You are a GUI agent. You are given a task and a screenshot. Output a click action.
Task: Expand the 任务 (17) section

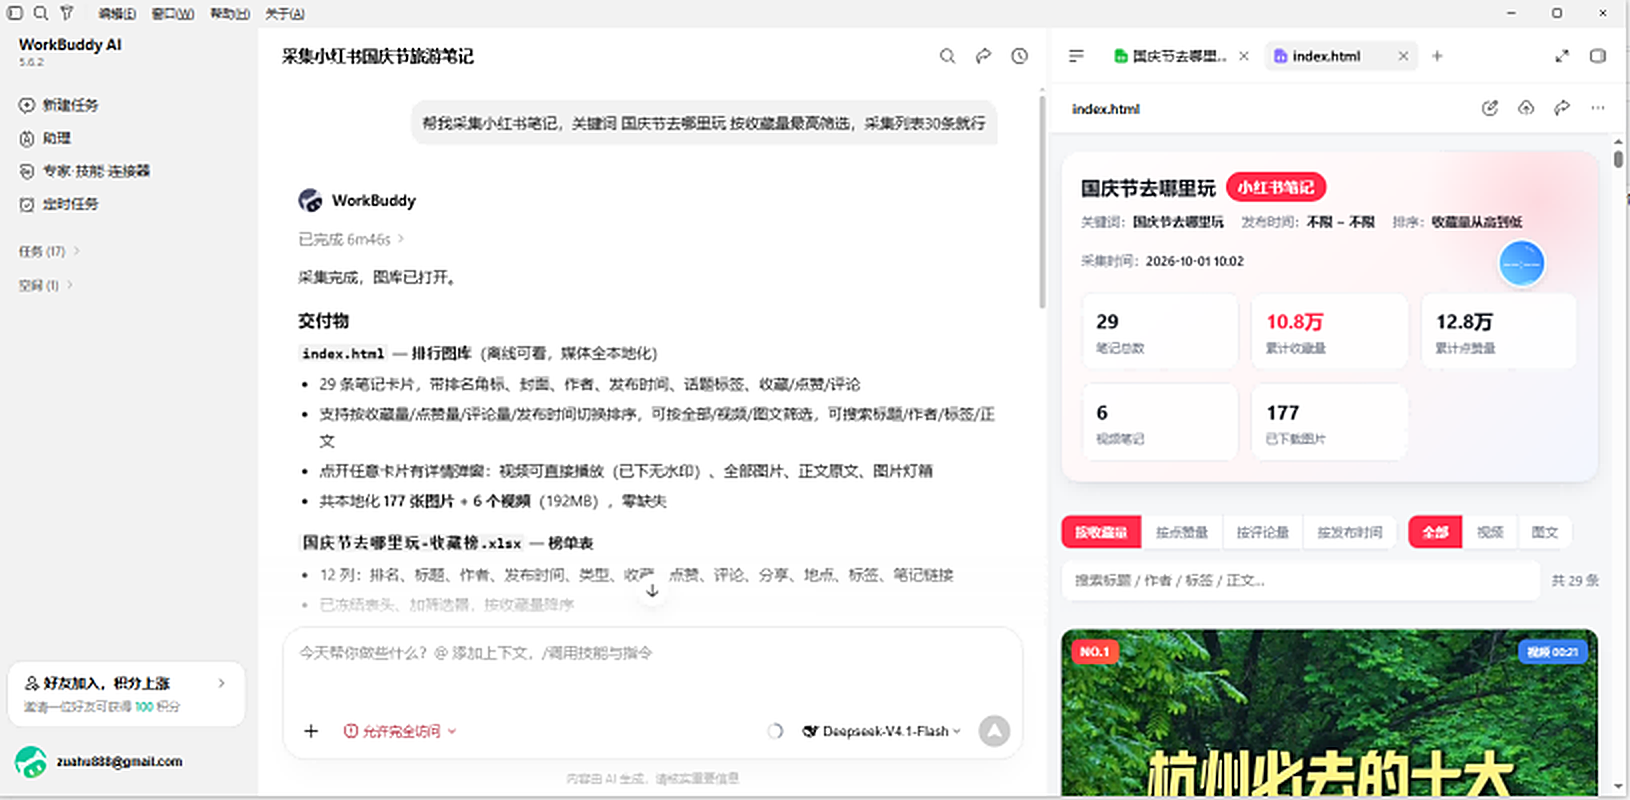click(48, 251)
